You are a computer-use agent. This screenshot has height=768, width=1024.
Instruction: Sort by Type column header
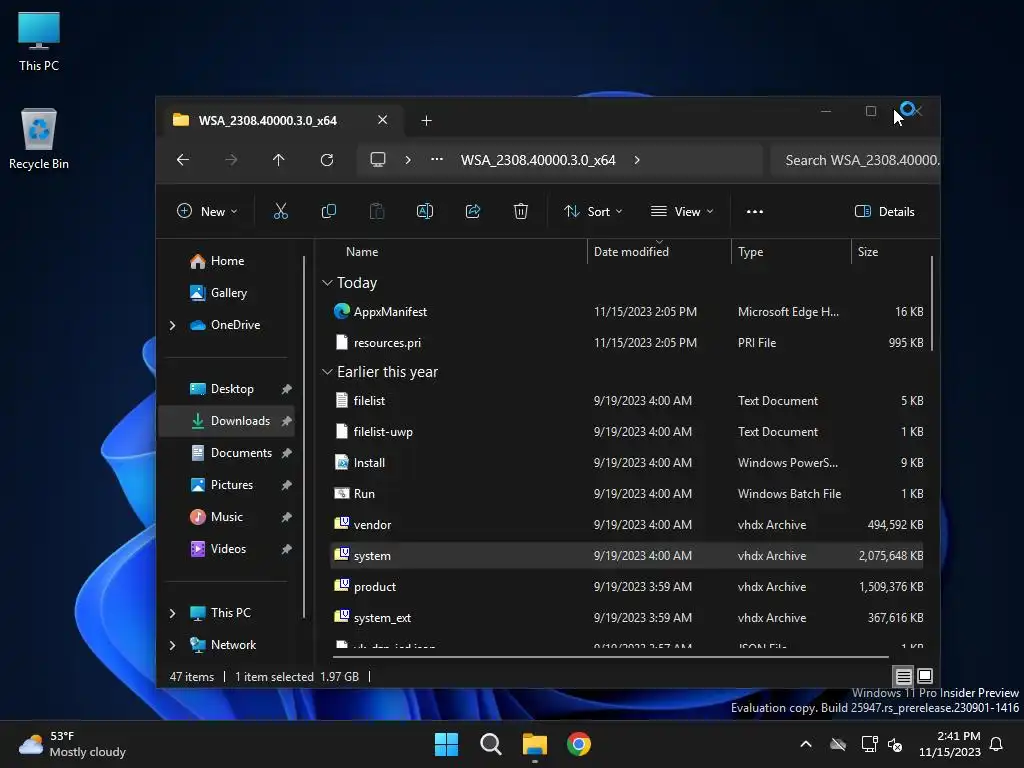click(791, 252)
